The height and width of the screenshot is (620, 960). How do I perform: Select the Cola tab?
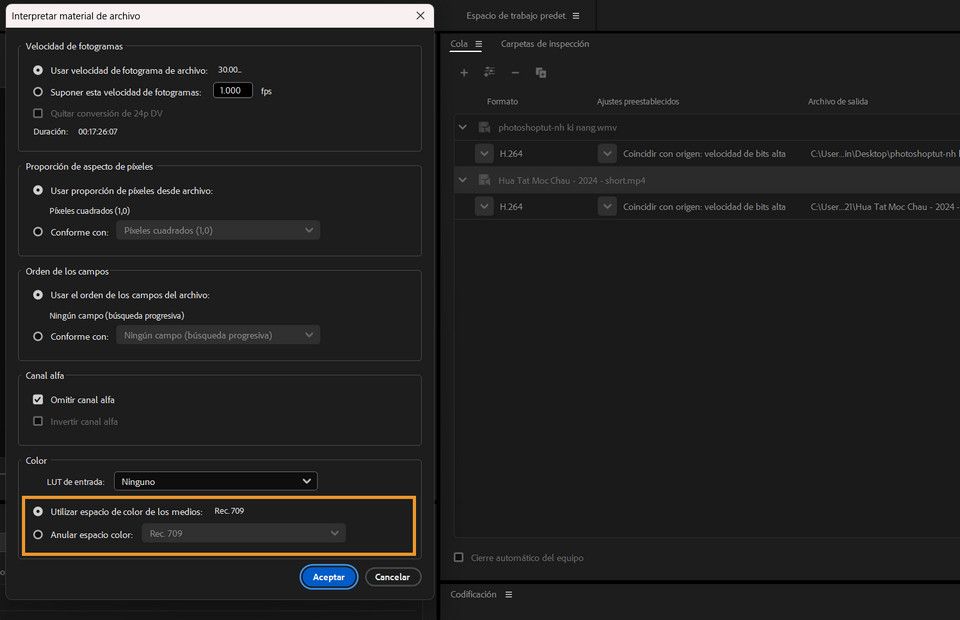460,44
